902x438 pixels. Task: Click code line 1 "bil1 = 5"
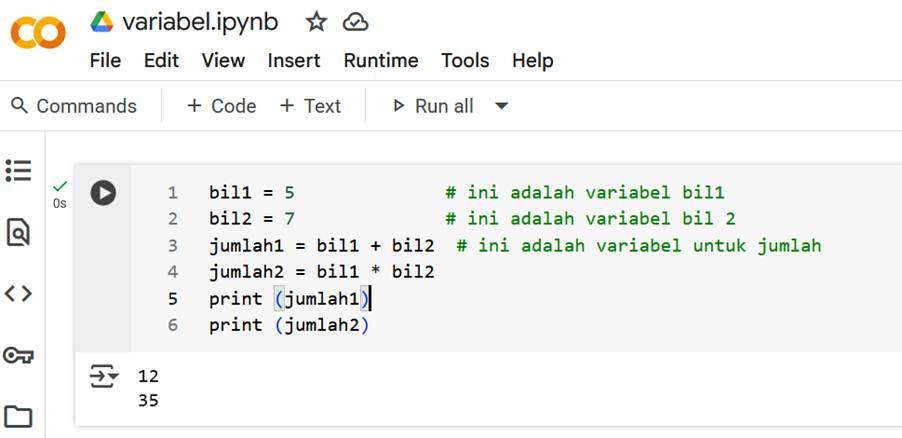[x=252, y=192]
